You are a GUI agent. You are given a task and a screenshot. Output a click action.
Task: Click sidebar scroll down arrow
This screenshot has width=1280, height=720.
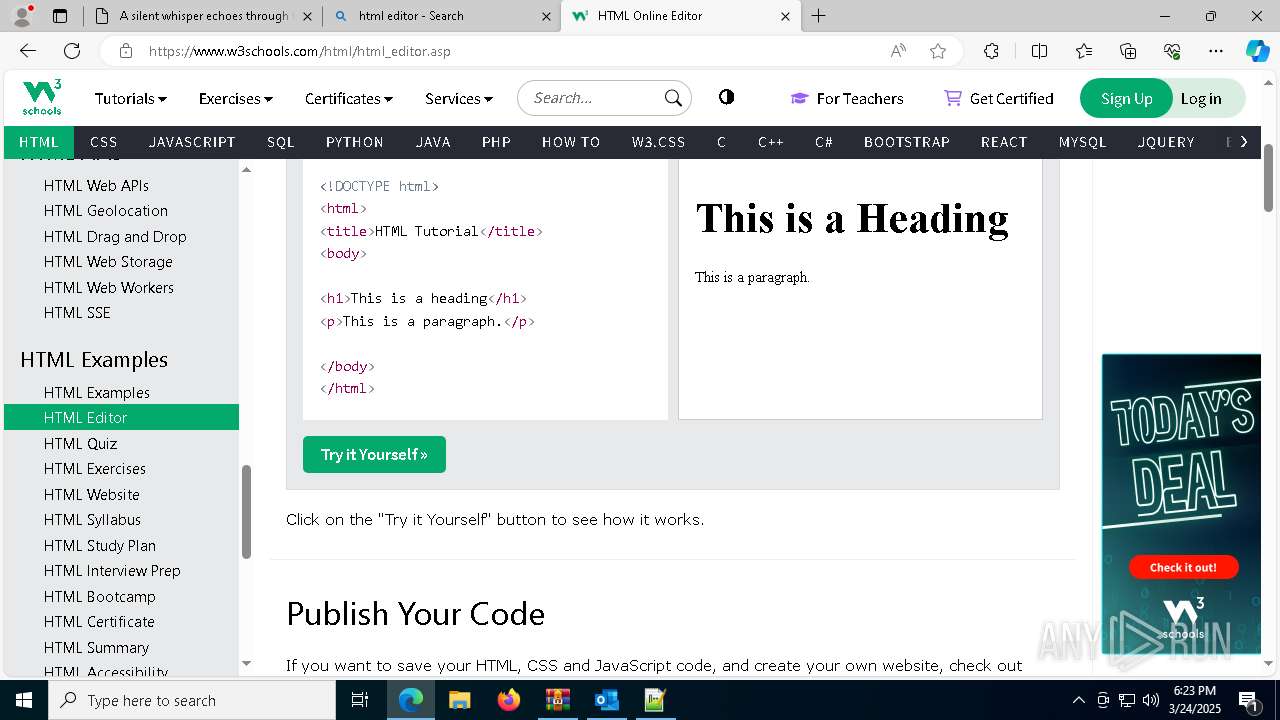pos(246,663)
